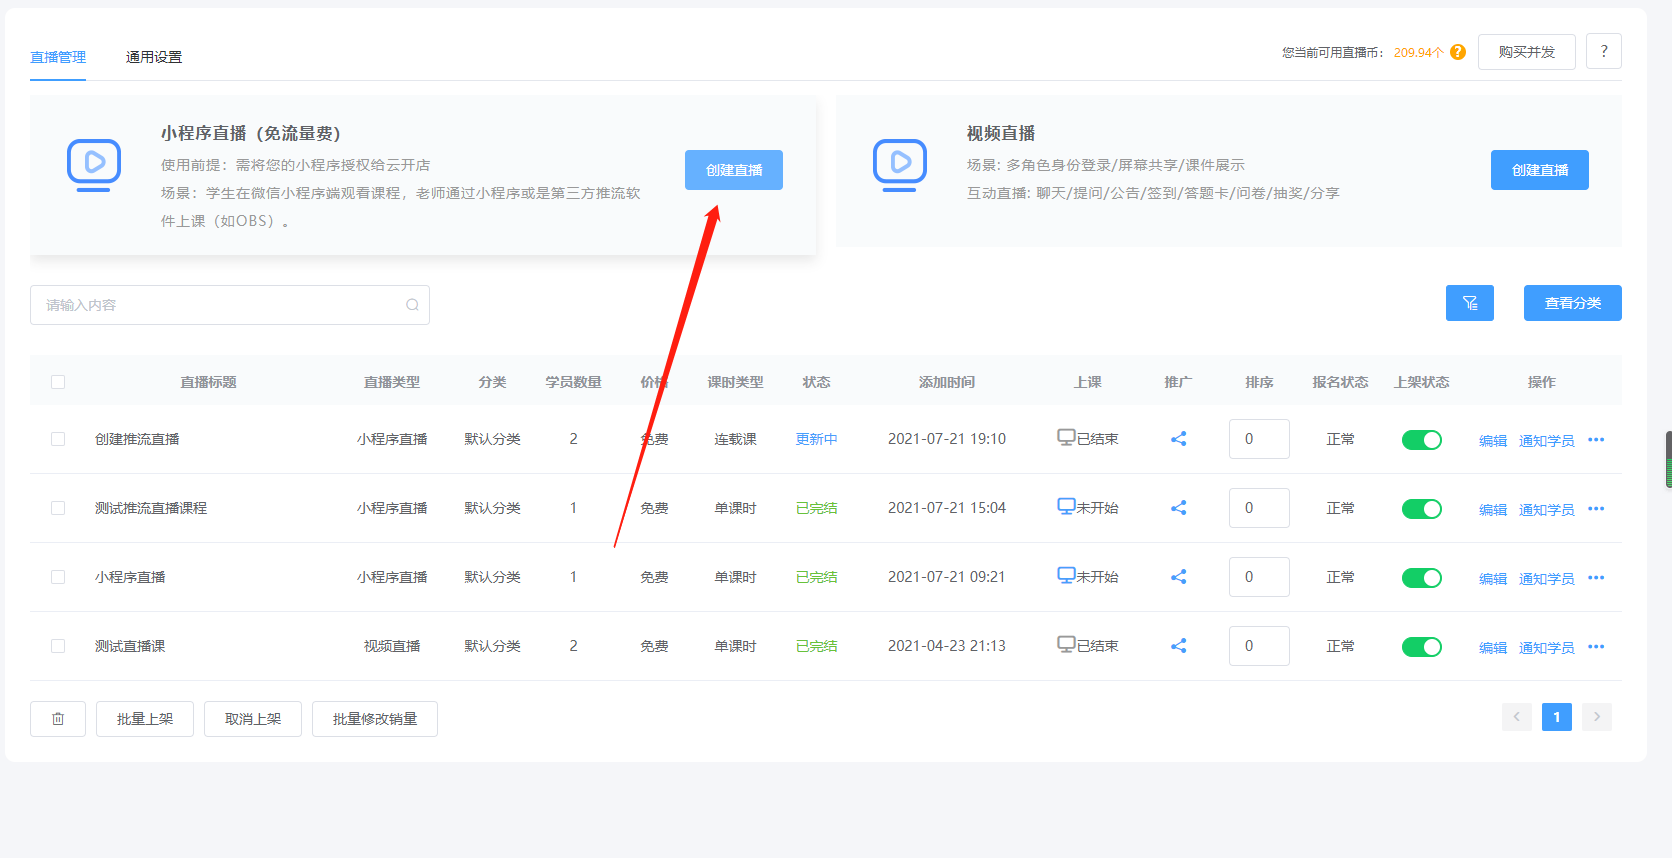Click share icon for 测试直播课 row
The image size is (1672, 858).
click(1179, 646)
